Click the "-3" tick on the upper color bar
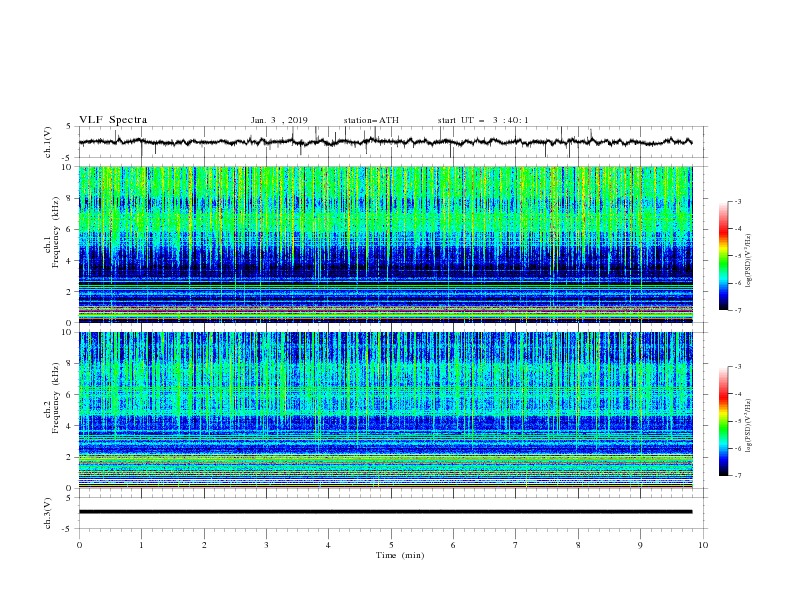792x612 pixels. (x=738, y=201)
